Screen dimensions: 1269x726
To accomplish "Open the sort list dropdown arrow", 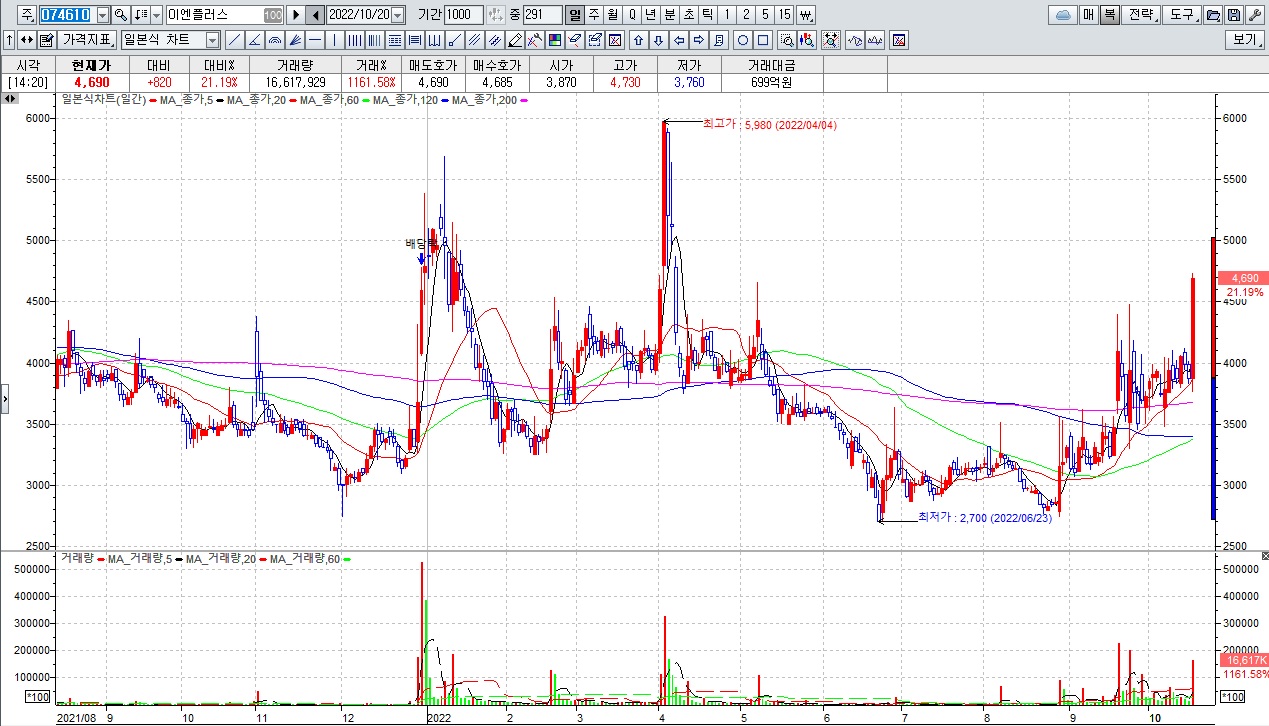I will pos(157,15).
